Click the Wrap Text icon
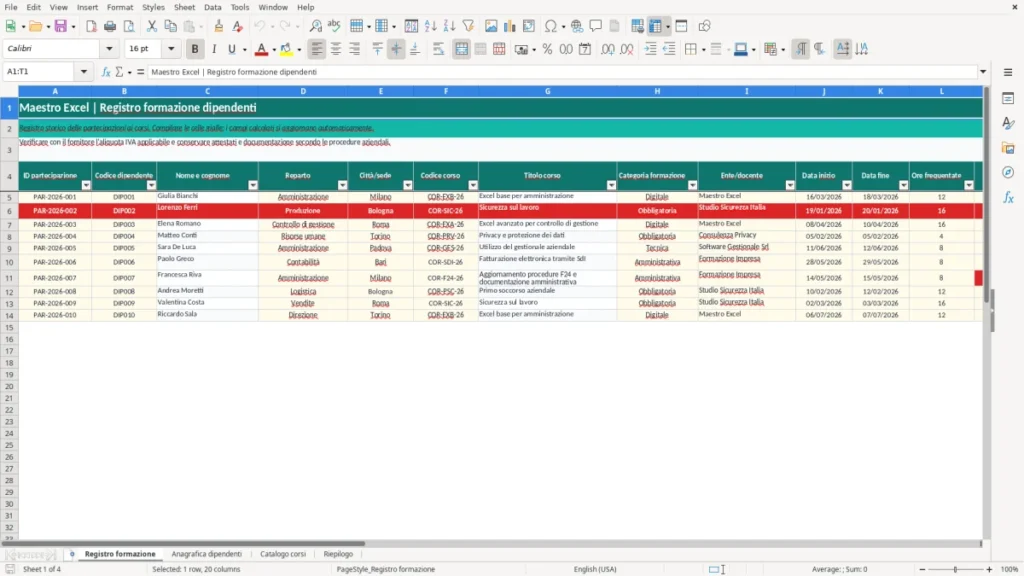The height and width of the screenshot is (576, 1024). (x=438, y=49)
